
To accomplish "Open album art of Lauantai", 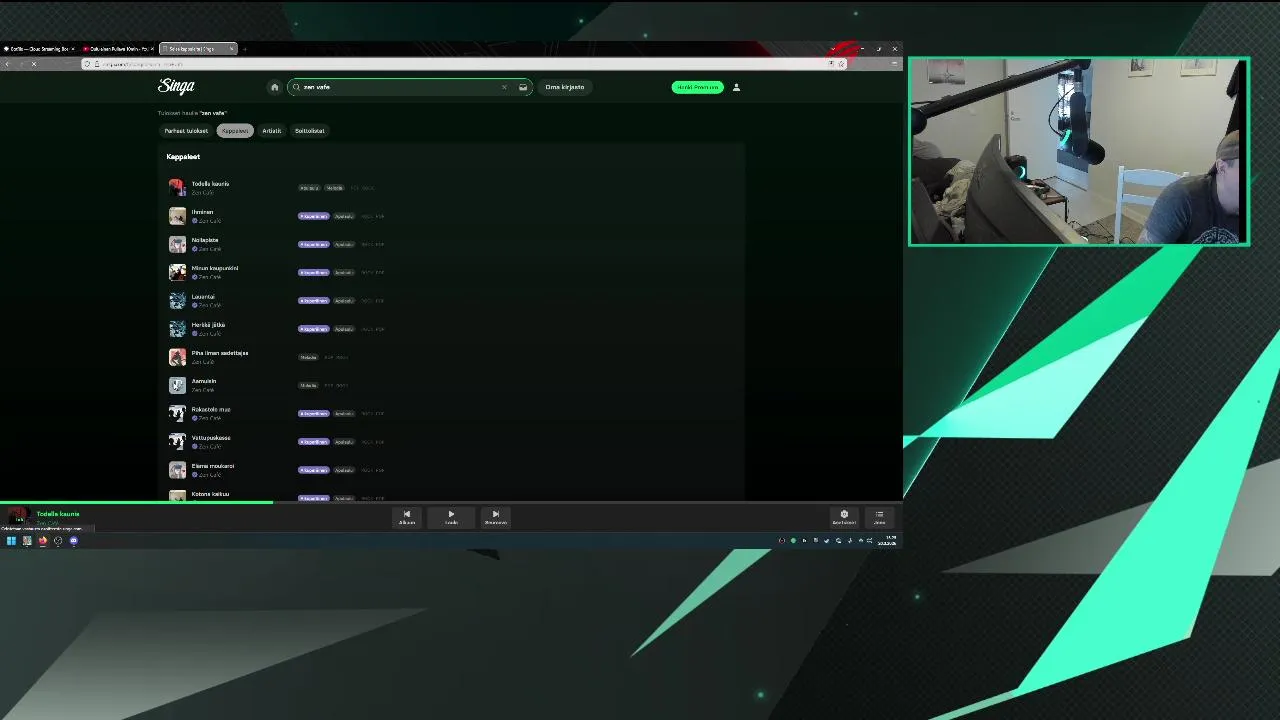I will [177, 300].
